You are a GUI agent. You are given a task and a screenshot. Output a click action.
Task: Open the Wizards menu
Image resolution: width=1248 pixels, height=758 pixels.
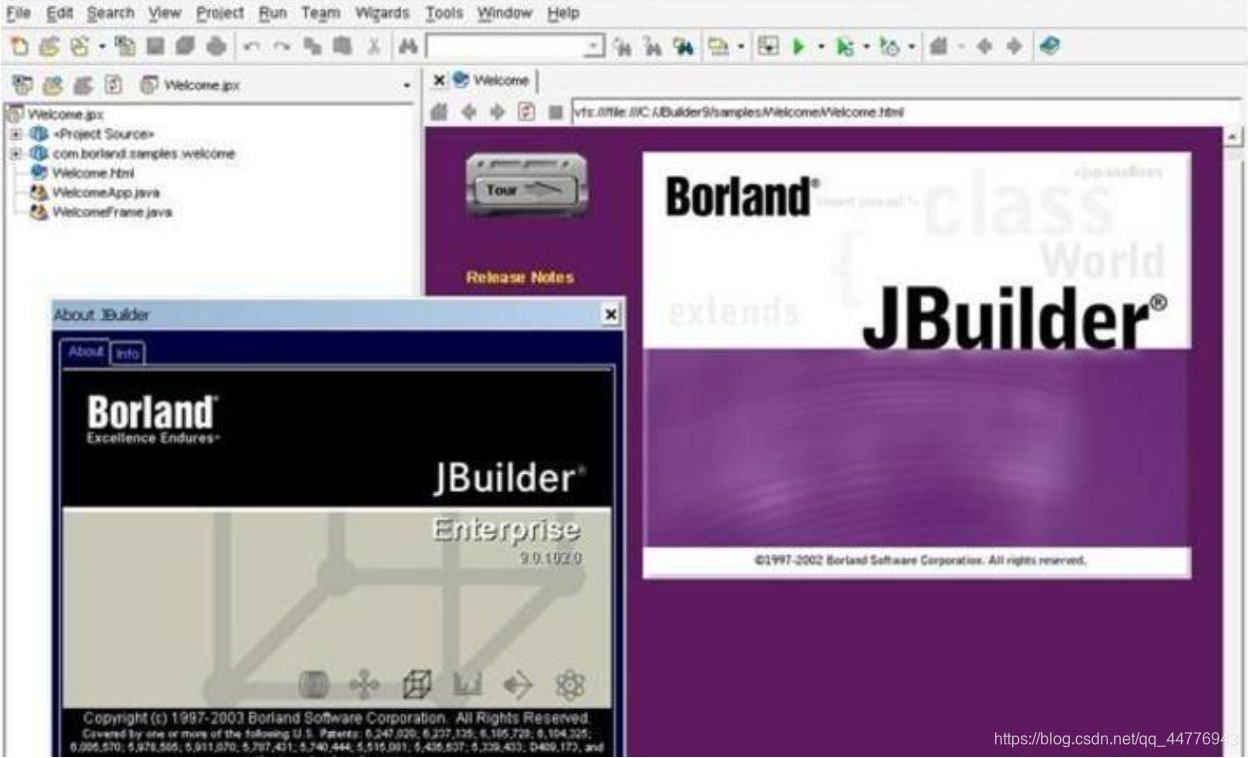pyautogui.click(x=382, y=13)
